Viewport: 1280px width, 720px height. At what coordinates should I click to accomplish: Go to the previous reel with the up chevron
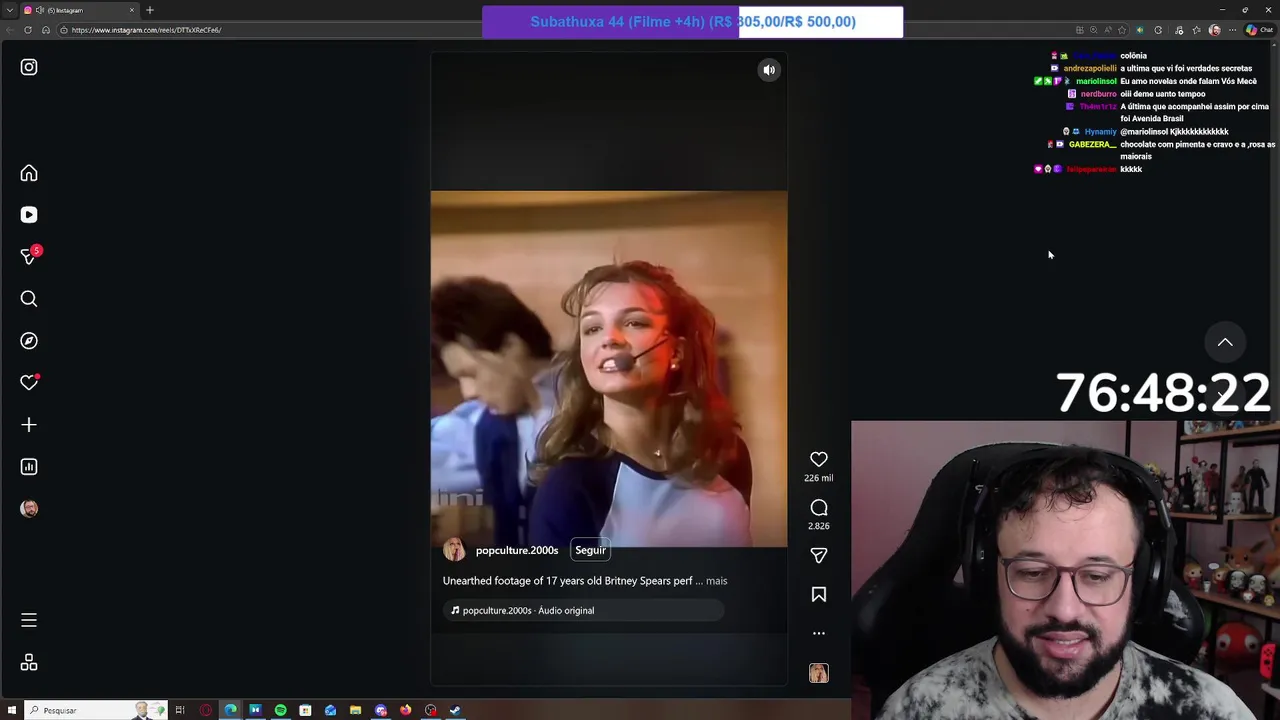[x=1225, y=343]
